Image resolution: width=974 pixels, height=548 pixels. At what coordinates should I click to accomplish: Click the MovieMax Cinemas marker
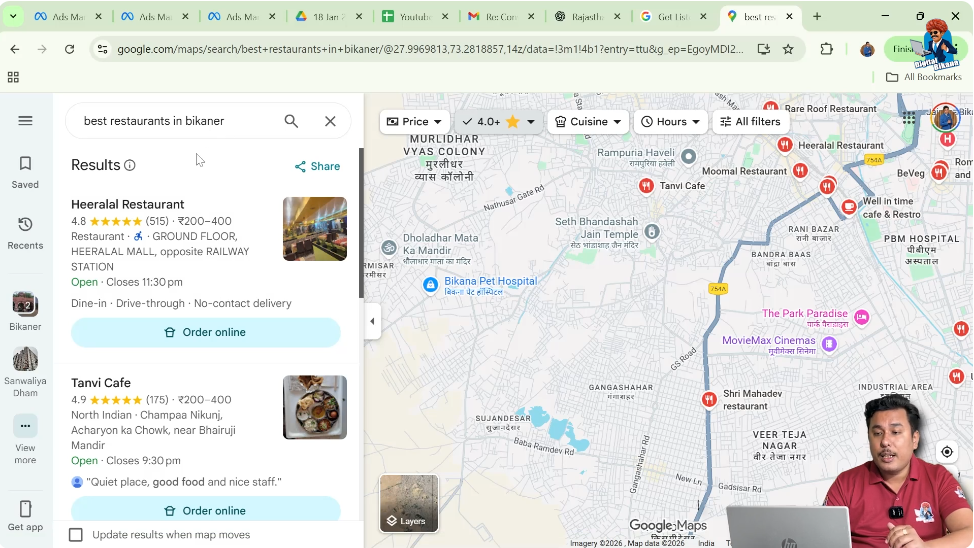(x=829, y=344)
